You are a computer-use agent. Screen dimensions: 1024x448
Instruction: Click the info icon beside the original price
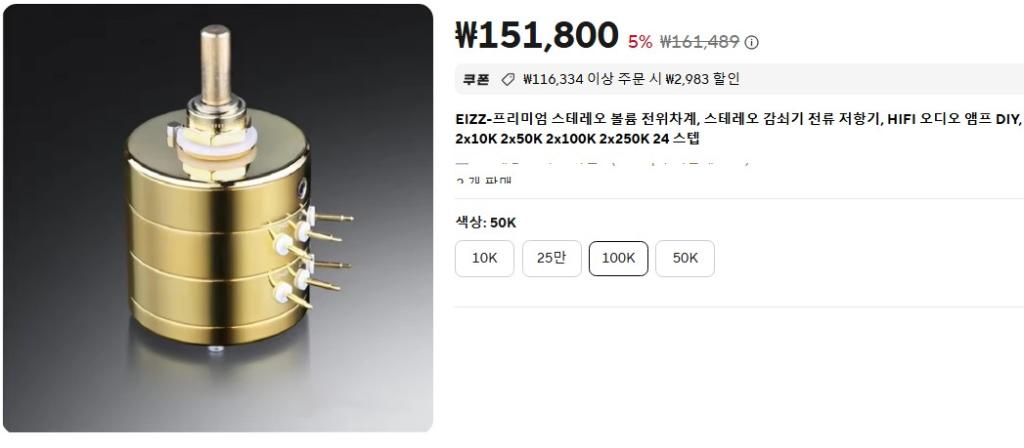point(752,42)
